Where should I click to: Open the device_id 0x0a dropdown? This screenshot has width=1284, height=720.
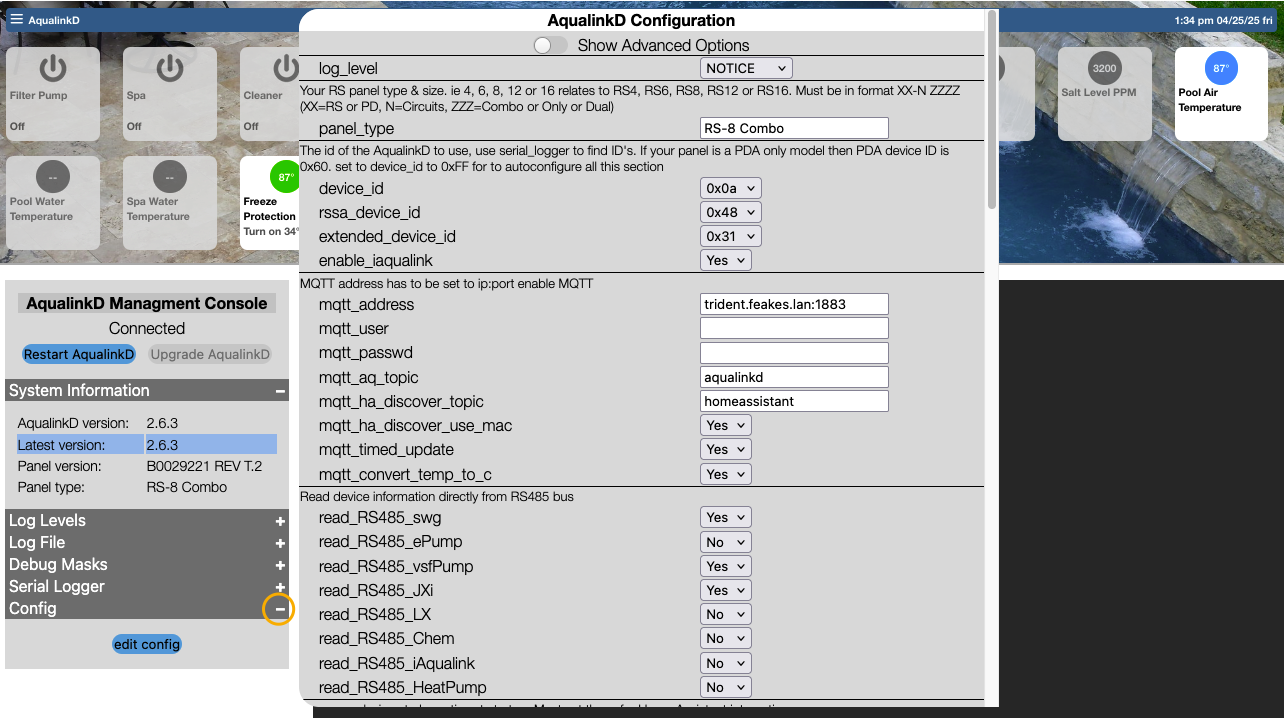tap(730, 188)
